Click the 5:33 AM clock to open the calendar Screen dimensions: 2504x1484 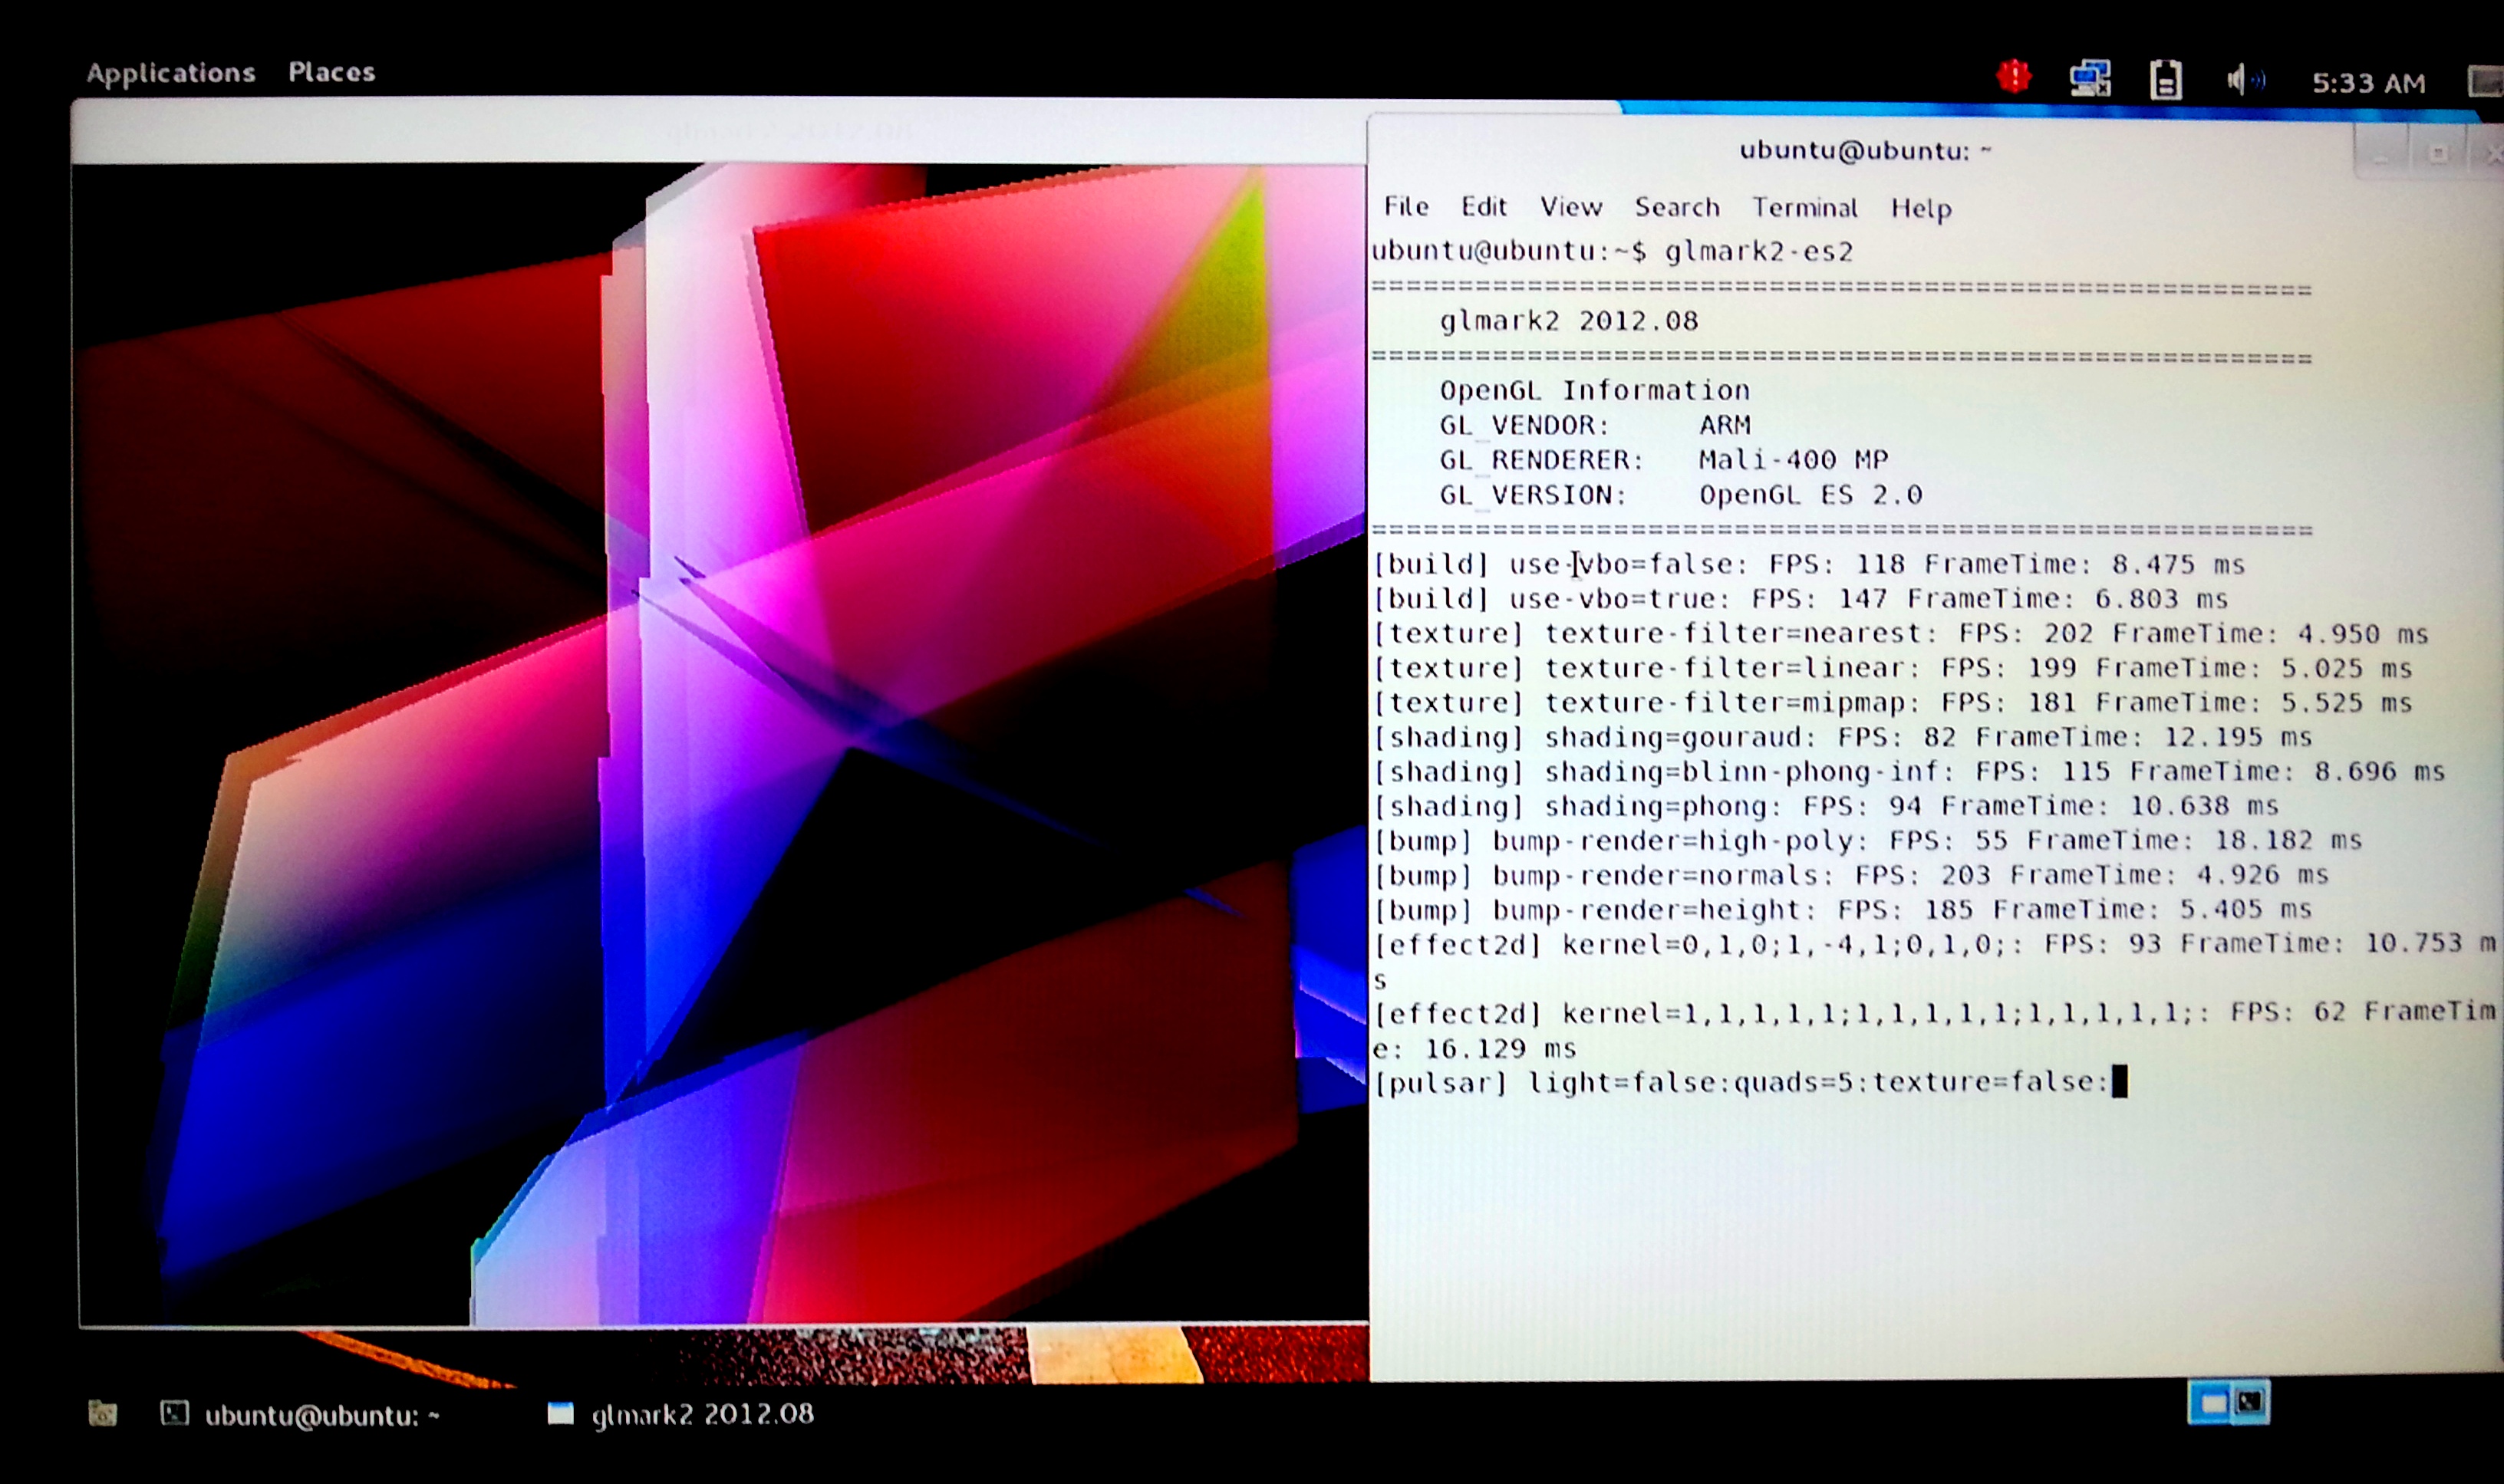click(2370, 82)
